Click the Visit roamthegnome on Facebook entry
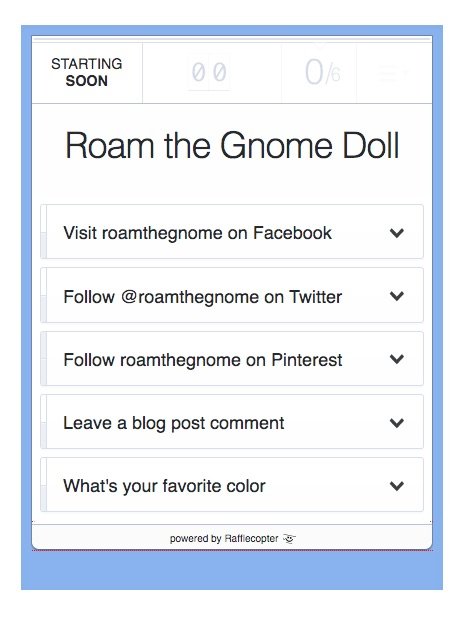The image size is (468, 622). pos(232,232)
